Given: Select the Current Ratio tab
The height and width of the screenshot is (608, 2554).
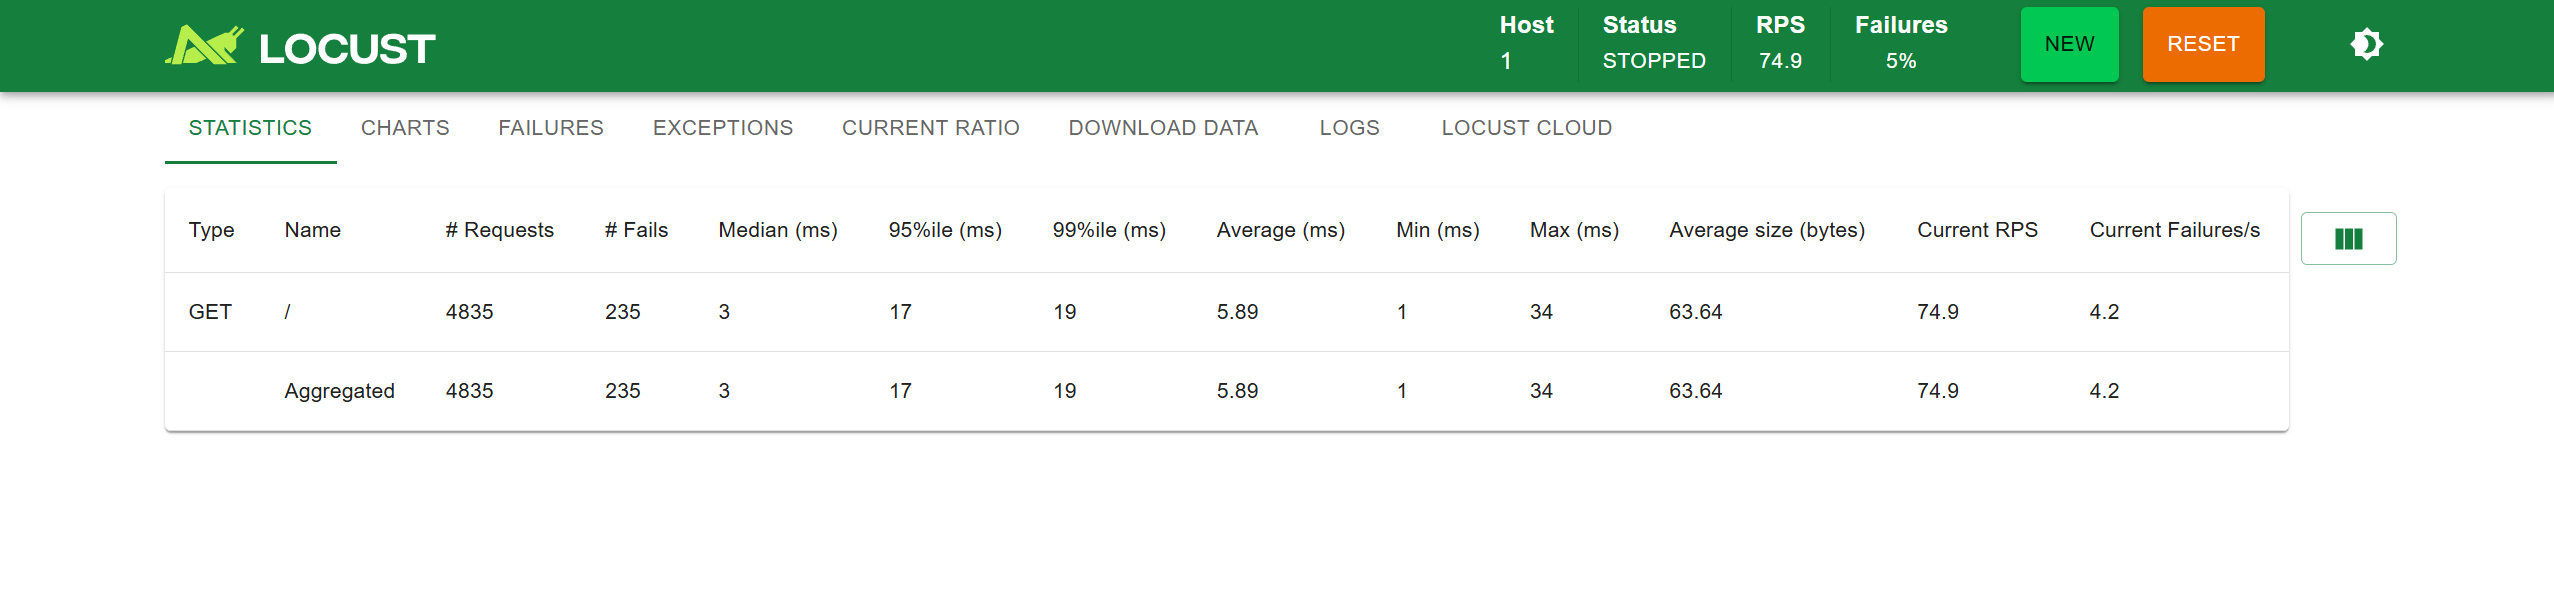Looking at the screenshot, I should click(x=930, y=128).
